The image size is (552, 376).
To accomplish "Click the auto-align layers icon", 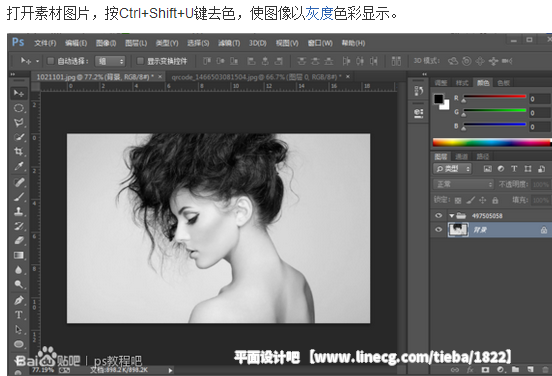I will tap(396, 61).
